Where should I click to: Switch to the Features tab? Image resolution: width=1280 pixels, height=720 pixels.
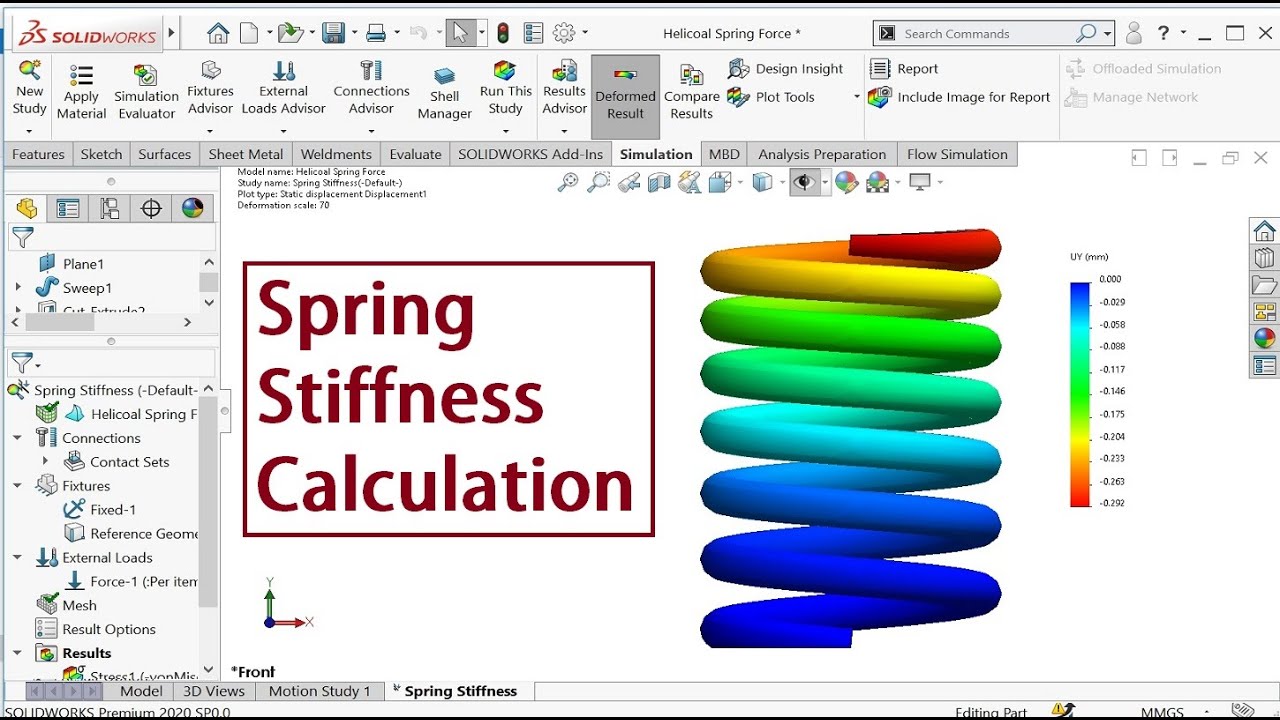tap(38, 154)
